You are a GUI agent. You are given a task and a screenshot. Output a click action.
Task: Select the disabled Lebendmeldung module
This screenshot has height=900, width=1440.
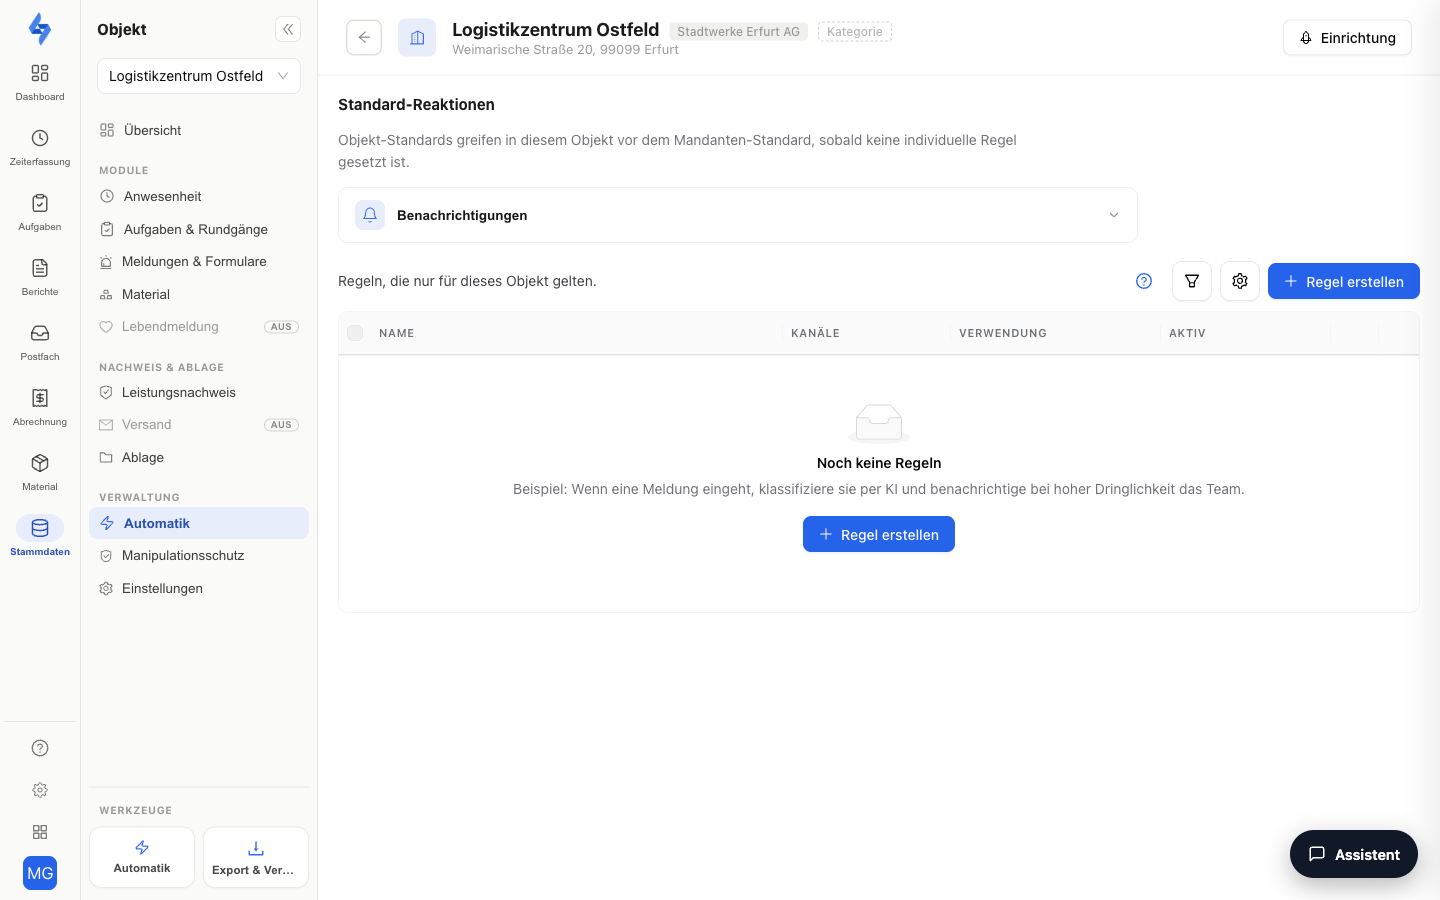point(199,326)
